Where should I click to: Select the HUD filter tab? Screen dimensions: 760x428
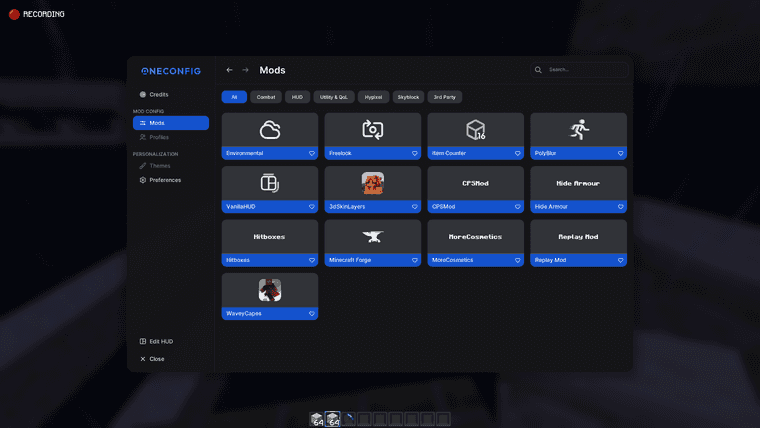(x=297, y=97)
